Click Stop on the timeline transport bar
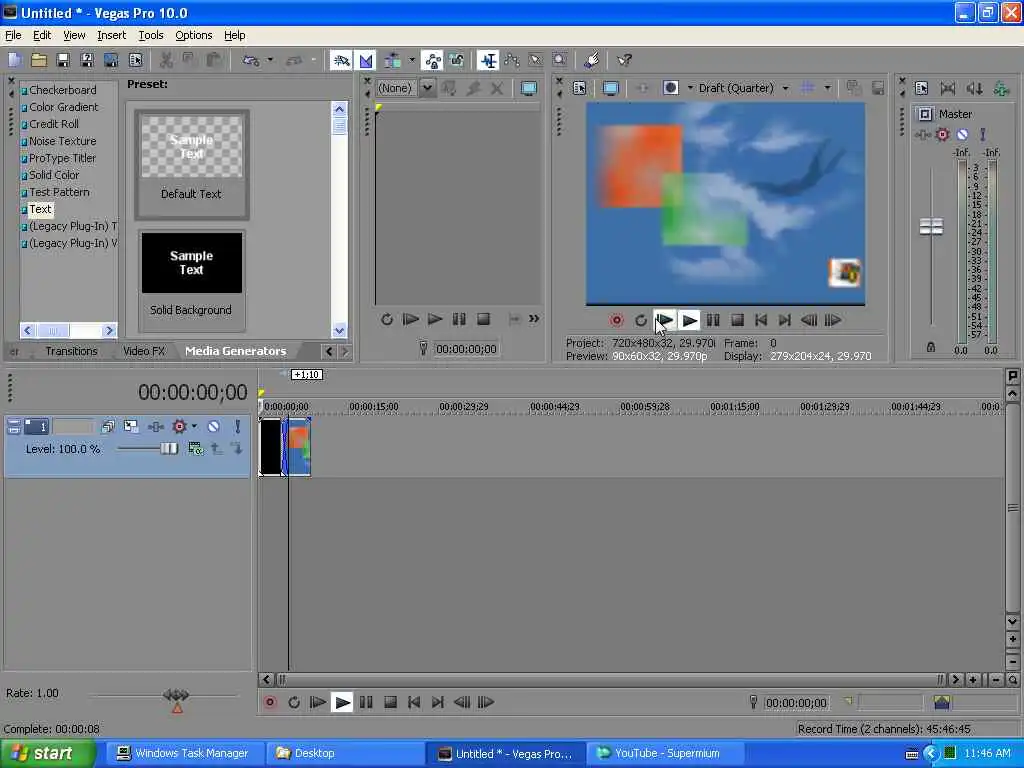 coord(391,703)
